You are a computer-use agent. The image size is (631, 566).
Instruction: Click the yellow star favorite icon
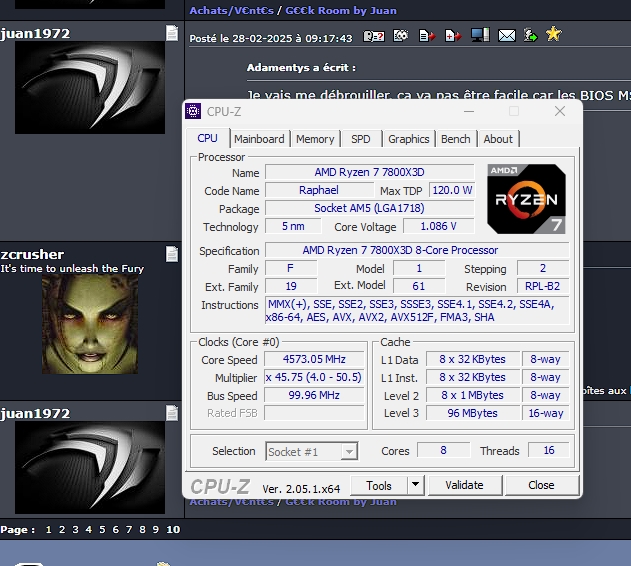pyautogui.click(x=553, y=36)
